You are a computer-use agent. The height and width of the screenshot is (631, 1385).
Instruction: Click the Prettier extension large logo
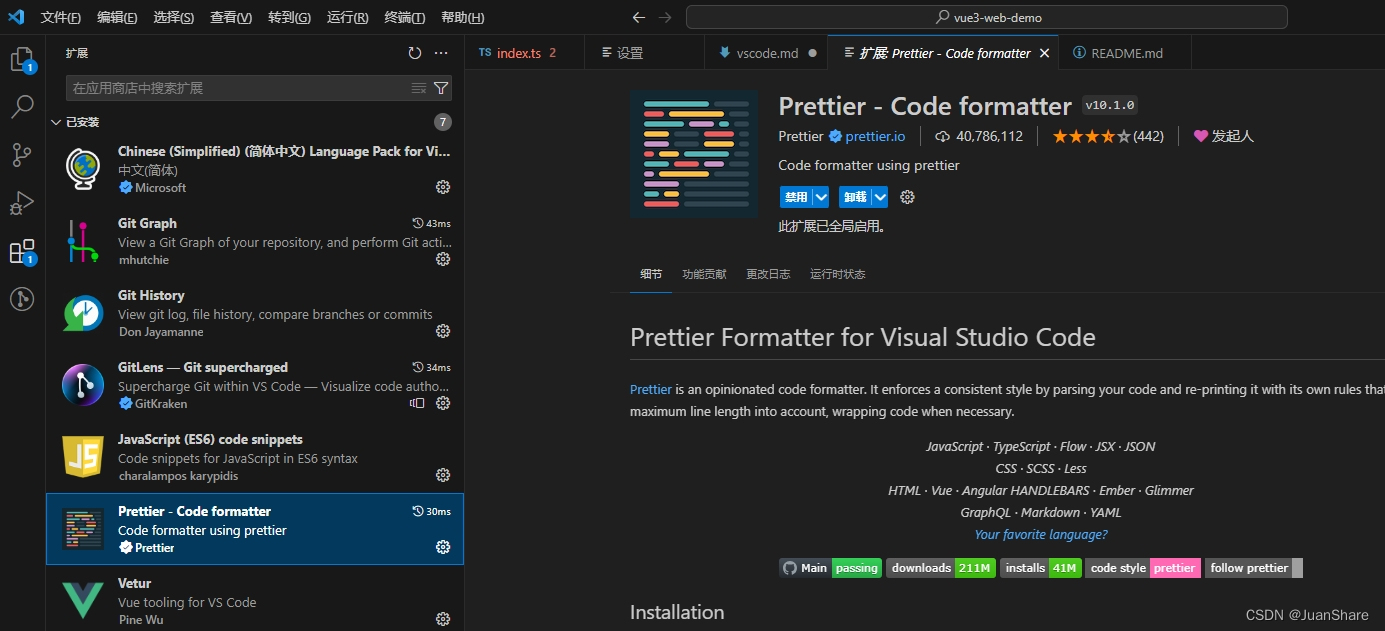[x=694, y=154]
